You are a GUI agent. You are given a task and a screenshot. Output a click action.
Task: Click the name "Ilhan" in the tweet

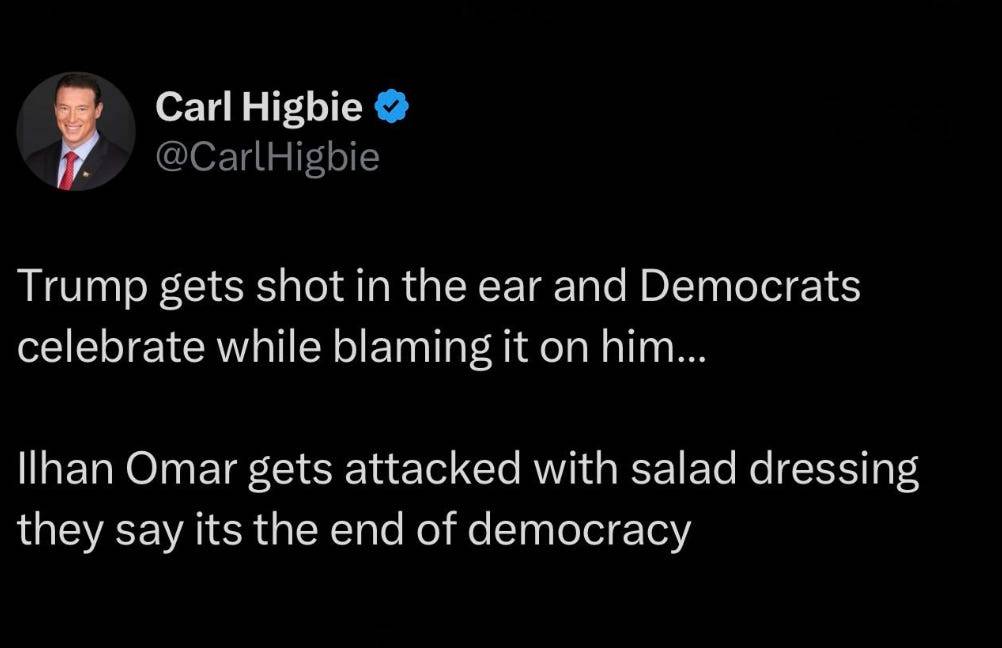pyautogui.click(x=62, y=471)
